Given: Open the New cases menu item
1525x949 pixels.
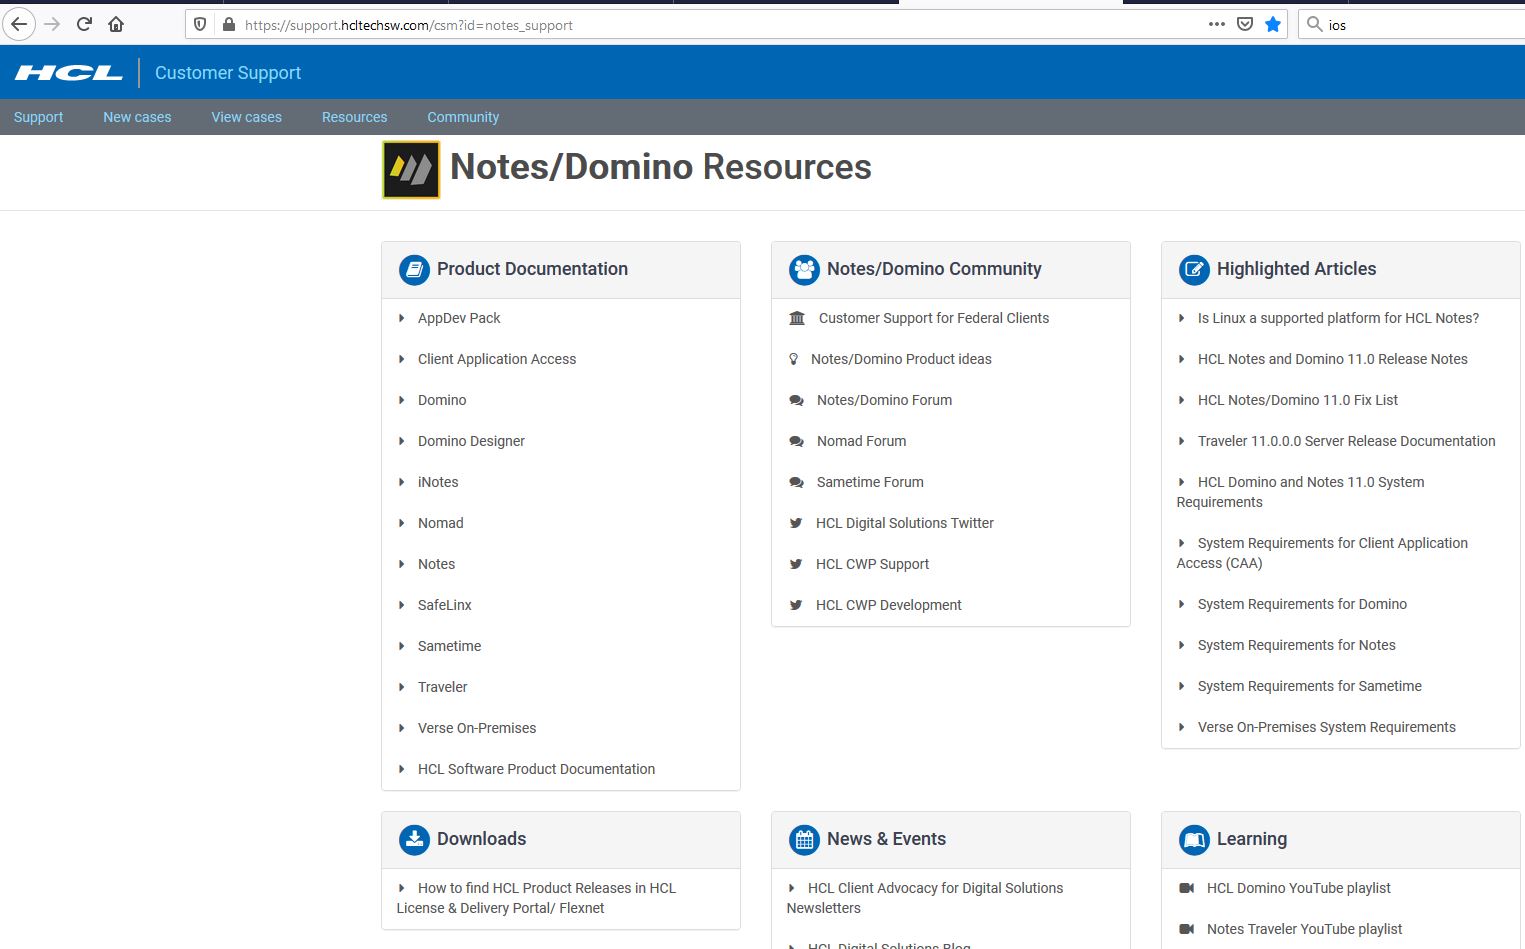Looking at the screenshot, I should point(137,117).
